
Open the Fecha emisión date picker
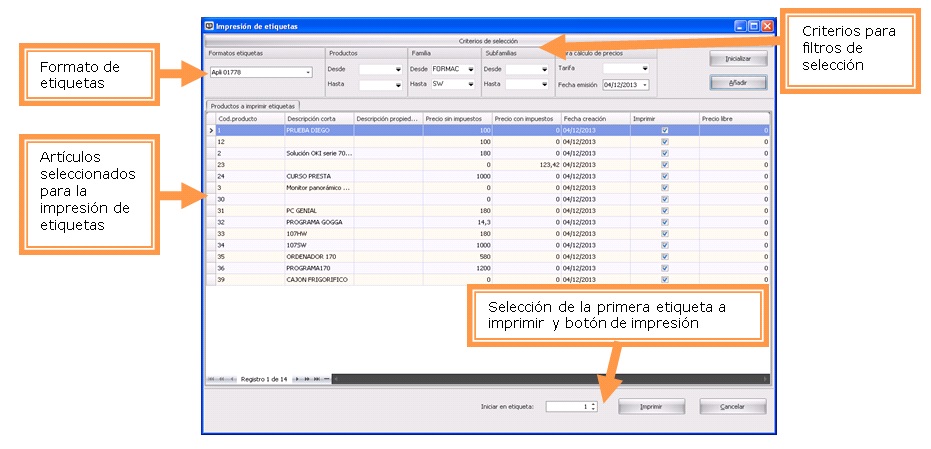pyautogui.click(x=645, y=85)
